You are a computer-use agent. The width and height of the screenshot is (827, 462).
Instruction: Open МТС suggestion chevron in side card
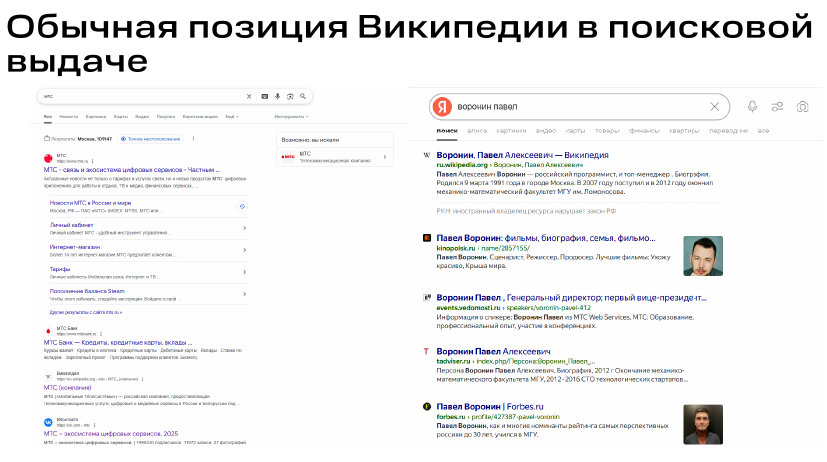pyautogui.click(x=385, y=157)
